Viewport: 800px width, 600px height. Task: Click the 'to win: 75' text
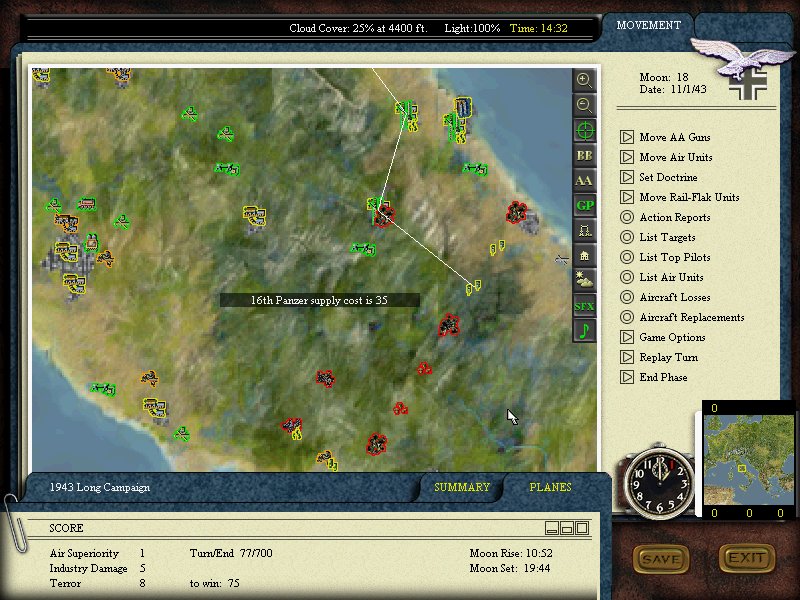tap(214, 583)
